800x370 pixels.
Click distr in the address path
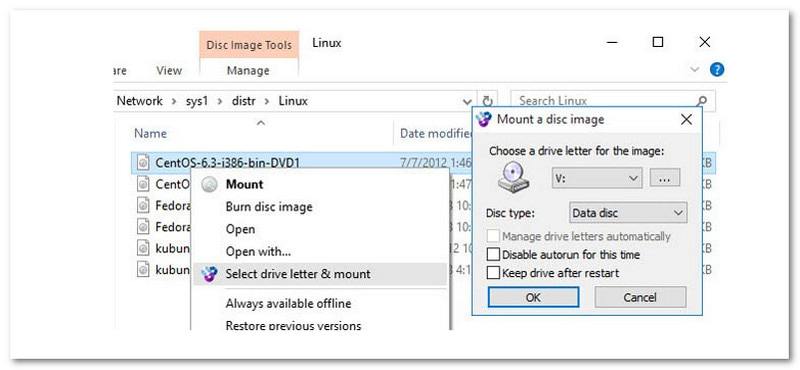244,101
